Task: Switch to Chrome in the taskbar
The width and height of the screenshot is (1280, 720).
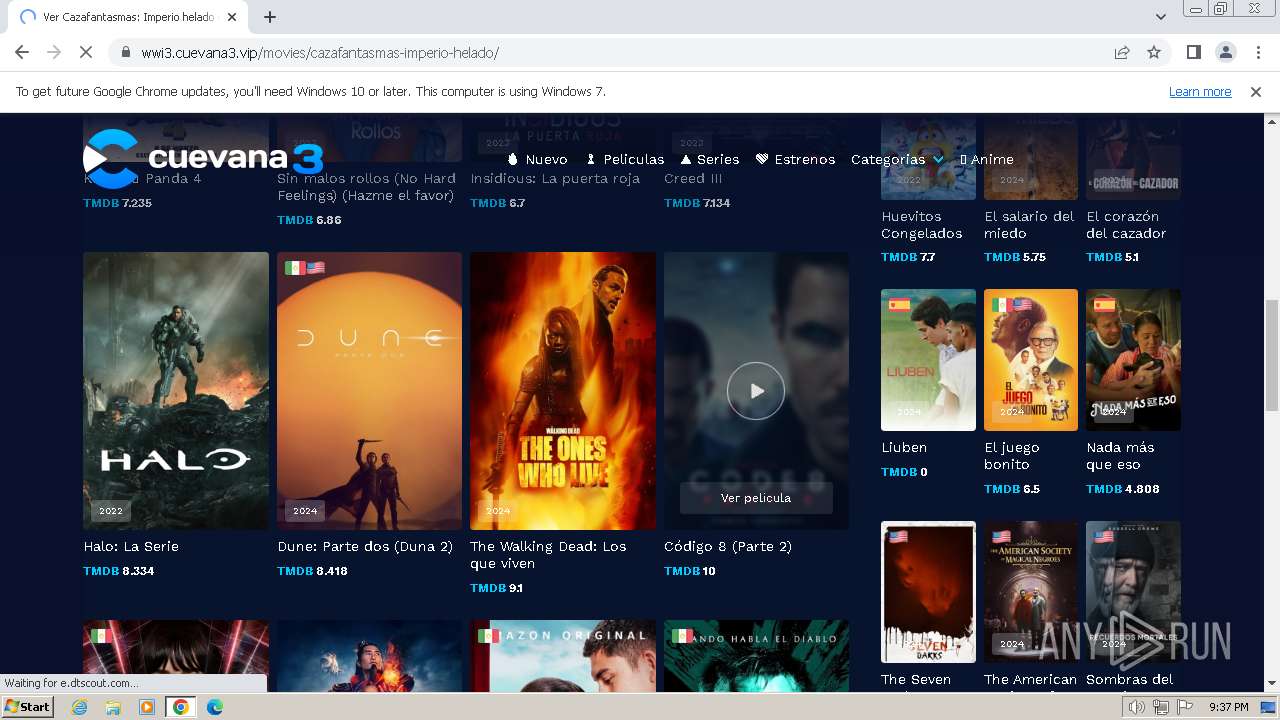Action: pos(181,707)
